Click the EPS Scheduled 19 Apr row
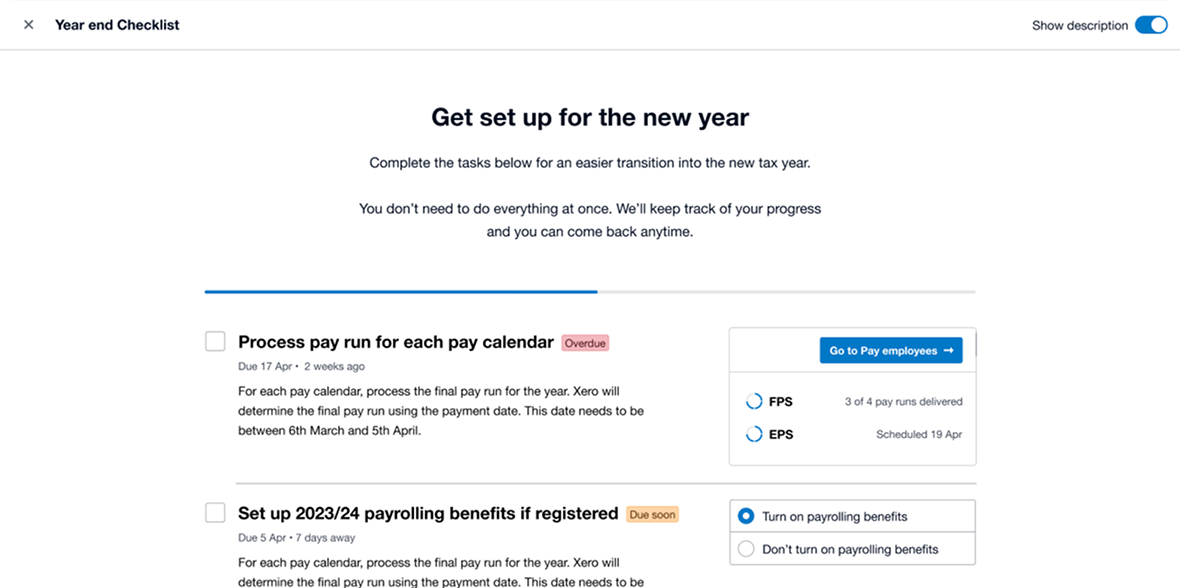The height and width of the screenshot is (588, 1180). coord(854,435)
